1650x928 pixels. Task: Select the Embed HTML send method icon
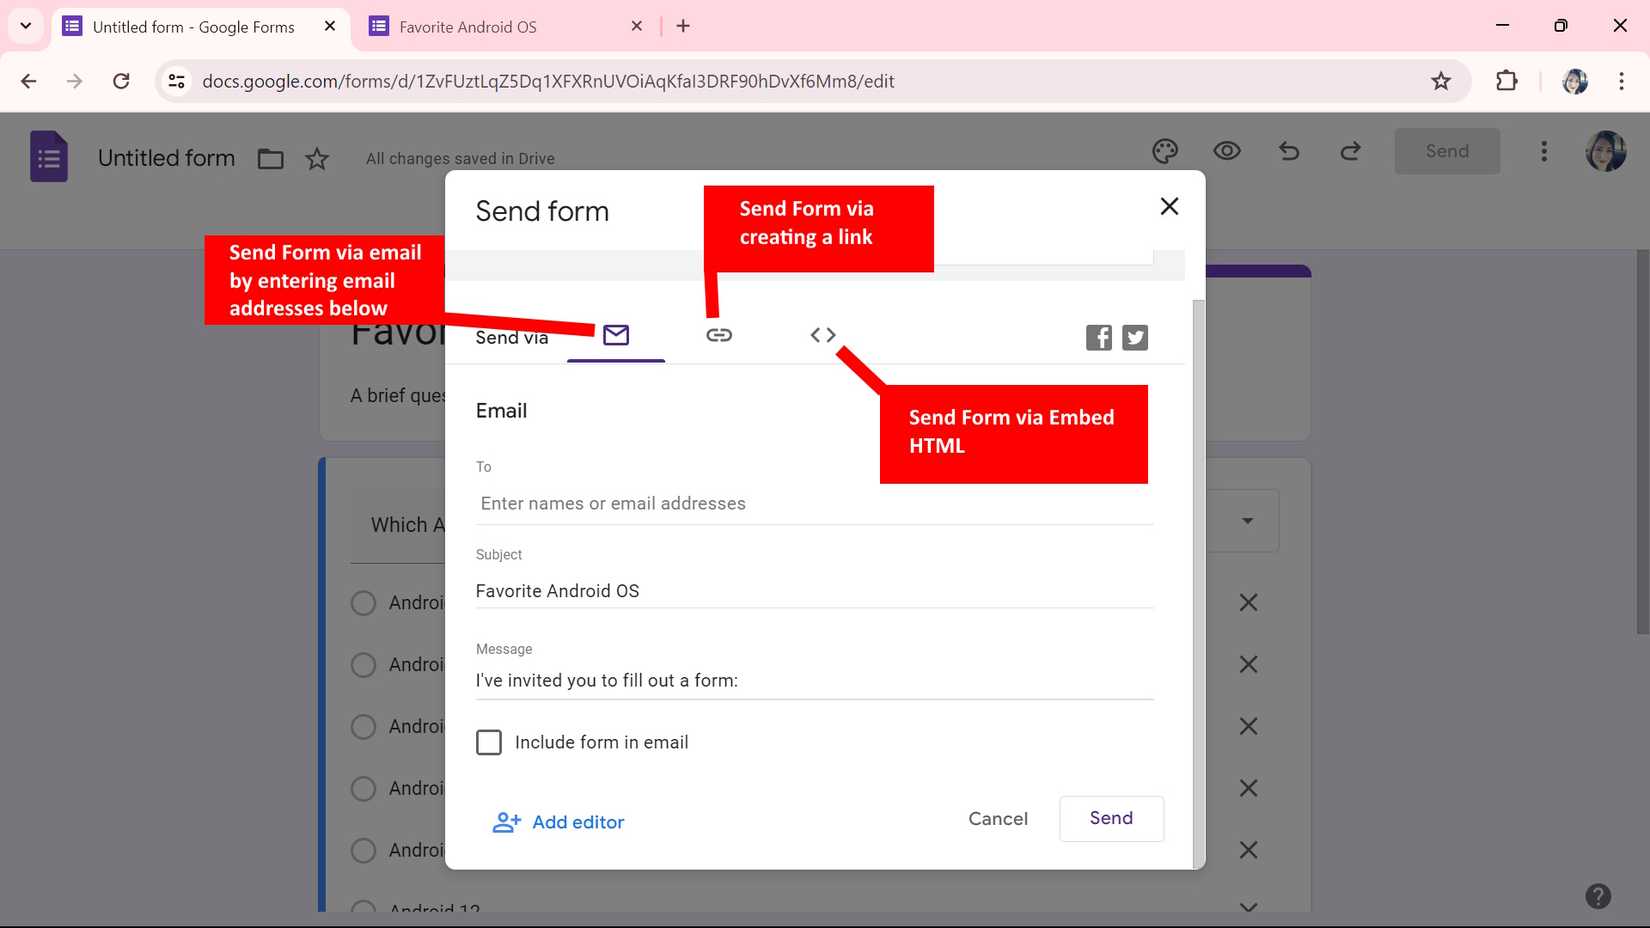click(x=822, y=335)
